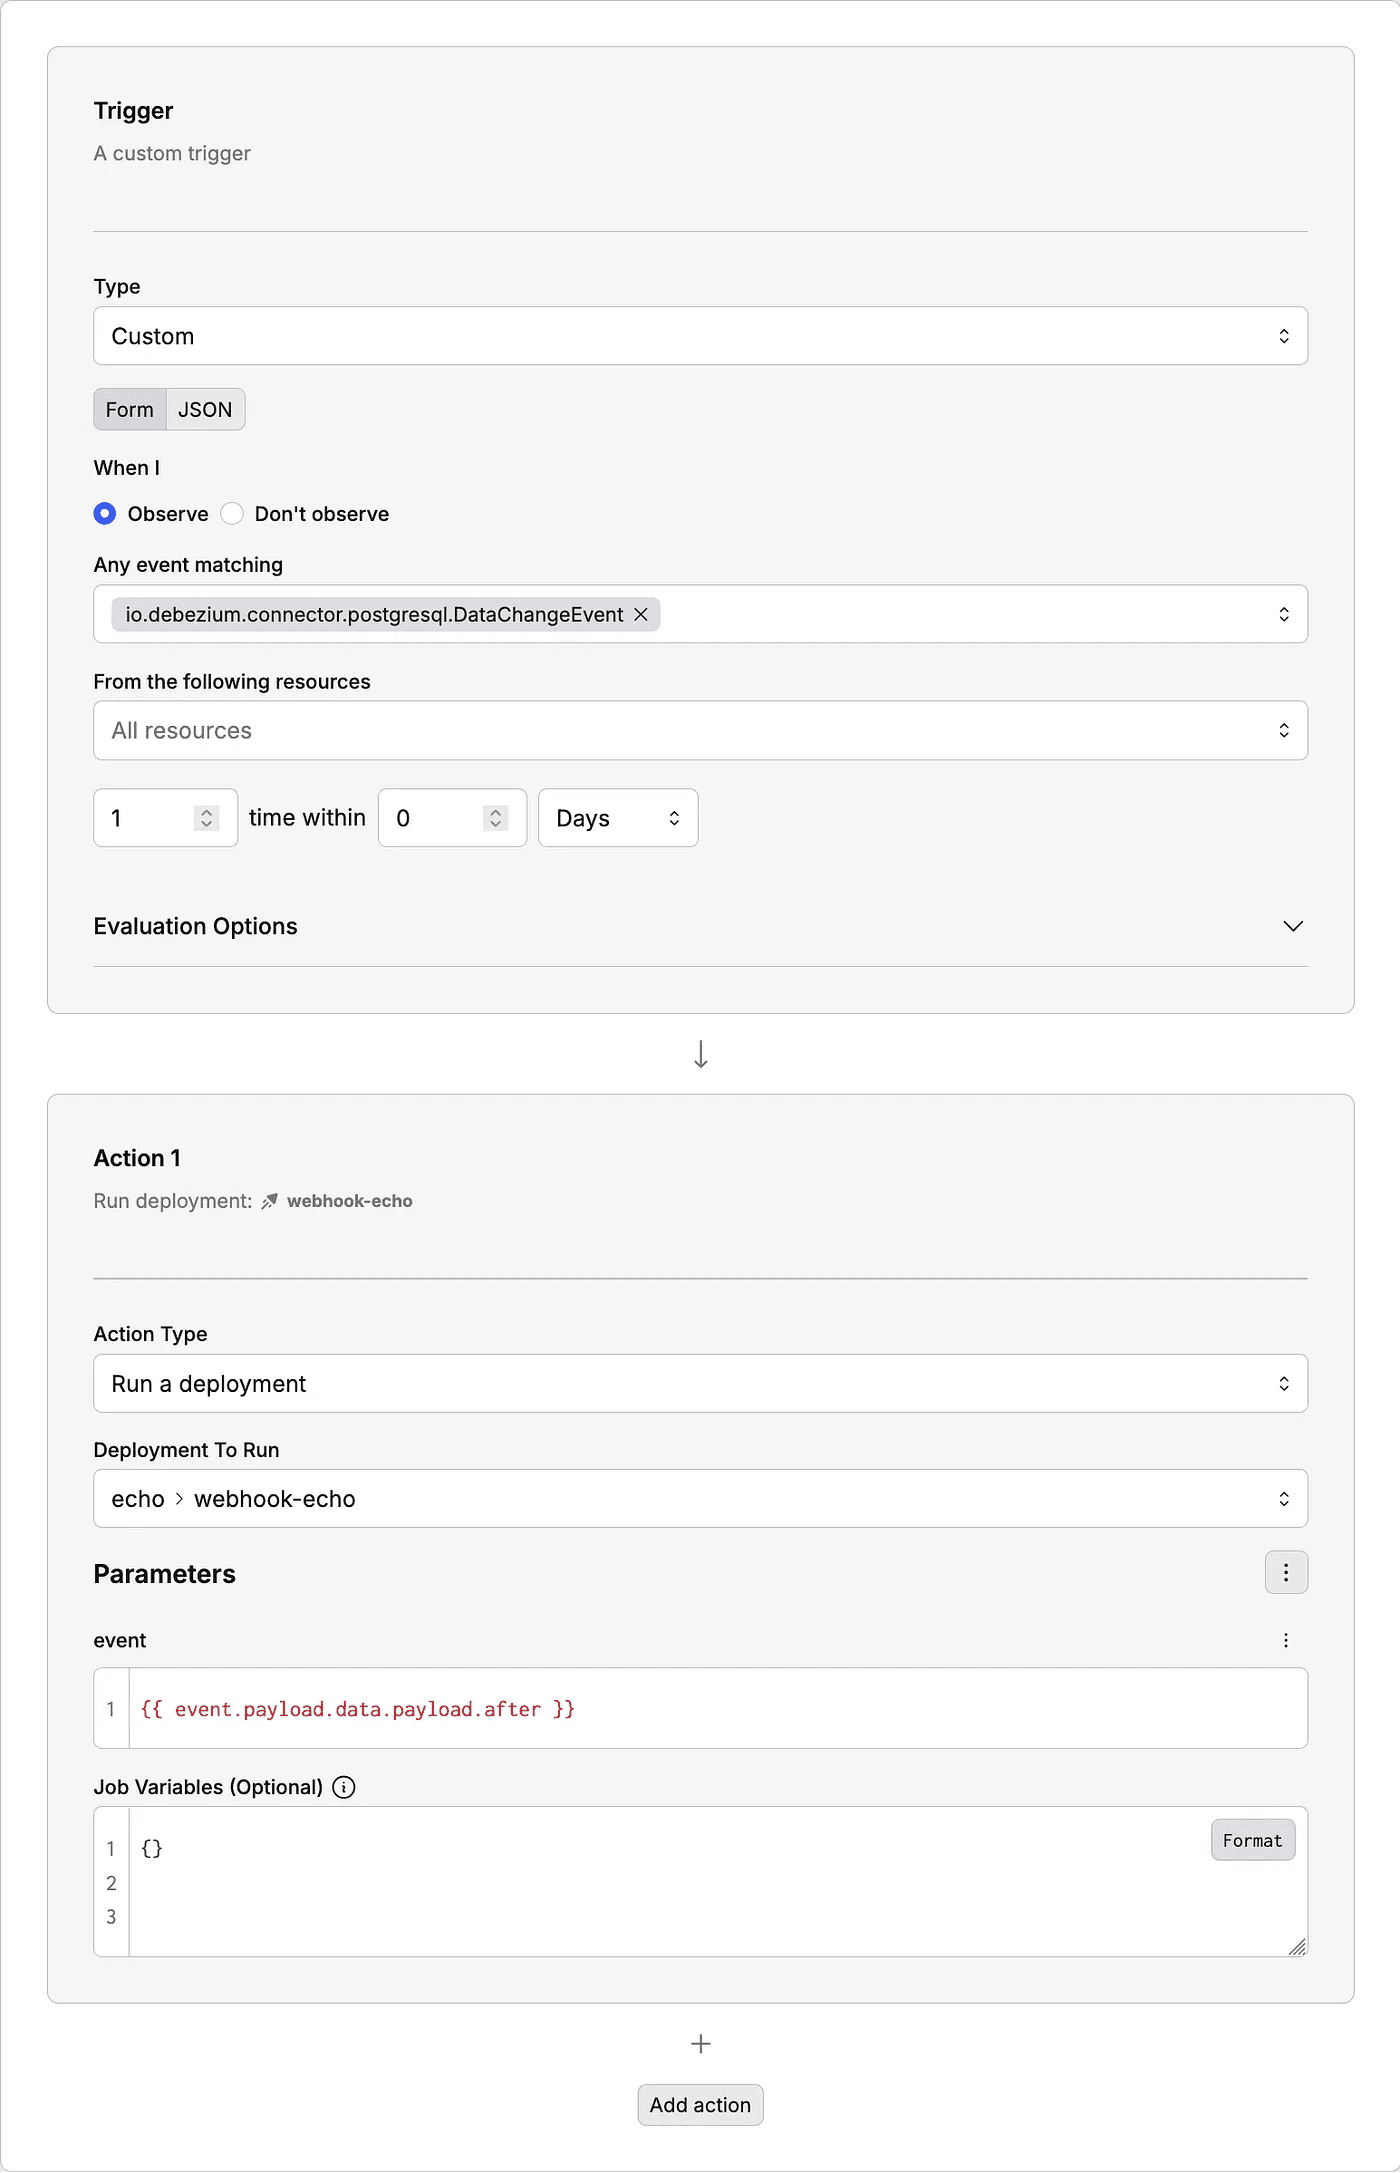
Task: Select the Don't observe radio button
Action: 232,514
